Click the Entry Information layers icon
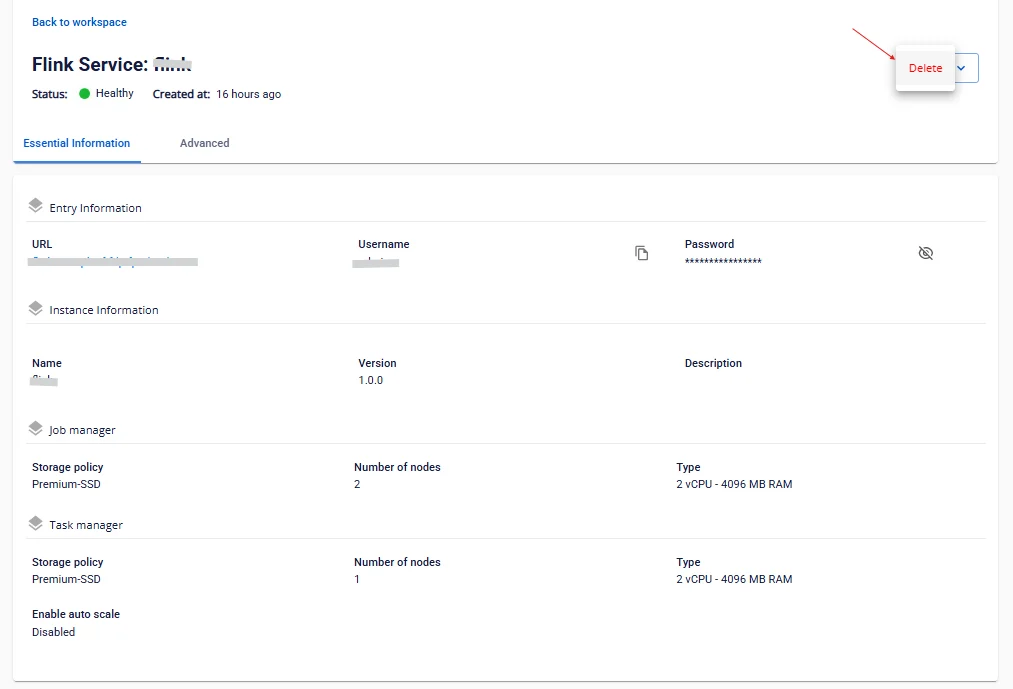The width and height of the screenshot is (1013, 689). coord(36,206)
